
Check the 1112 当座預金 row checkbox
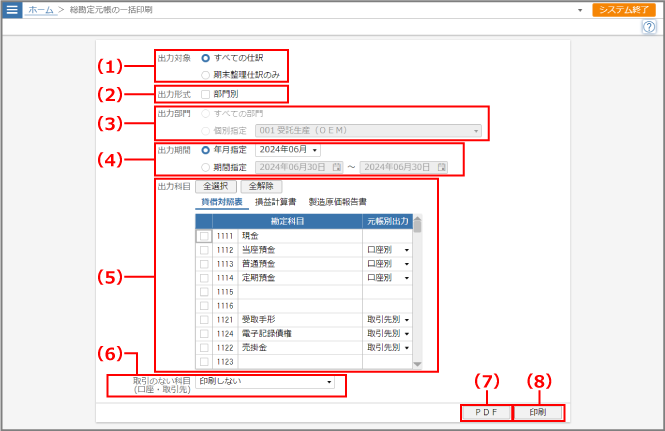[204, 250]
